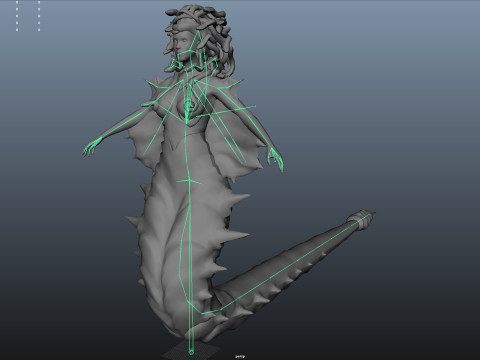Screen dimensions: 480x360
Task: Select the tail bend joint near the bottom
Action: click(x=202, y=313)
